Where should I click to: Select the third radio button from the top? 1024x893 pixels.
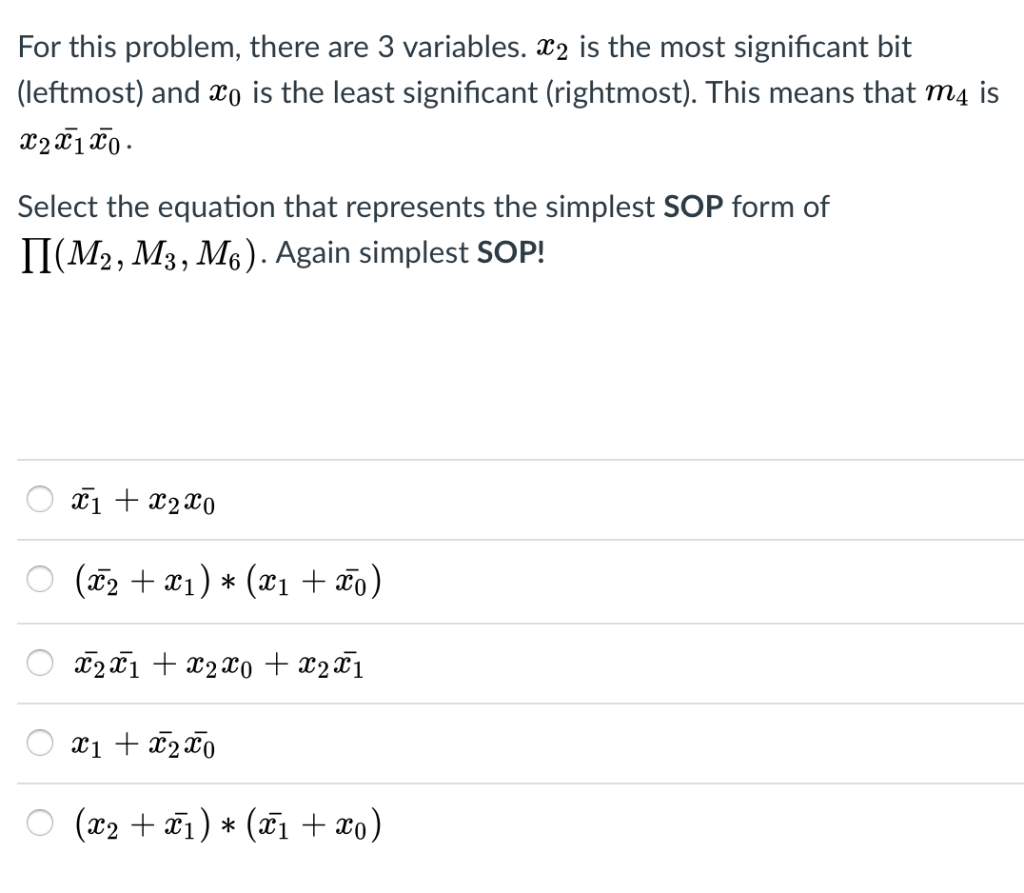39,662
